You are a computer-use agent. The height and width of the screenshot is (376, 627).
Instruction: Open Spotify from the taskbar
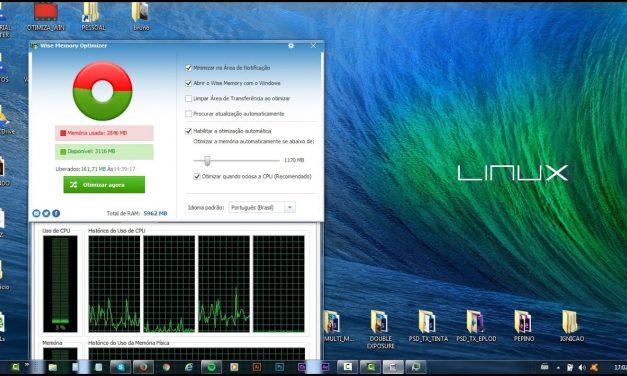pyautogui.click(x=212, y=367)
